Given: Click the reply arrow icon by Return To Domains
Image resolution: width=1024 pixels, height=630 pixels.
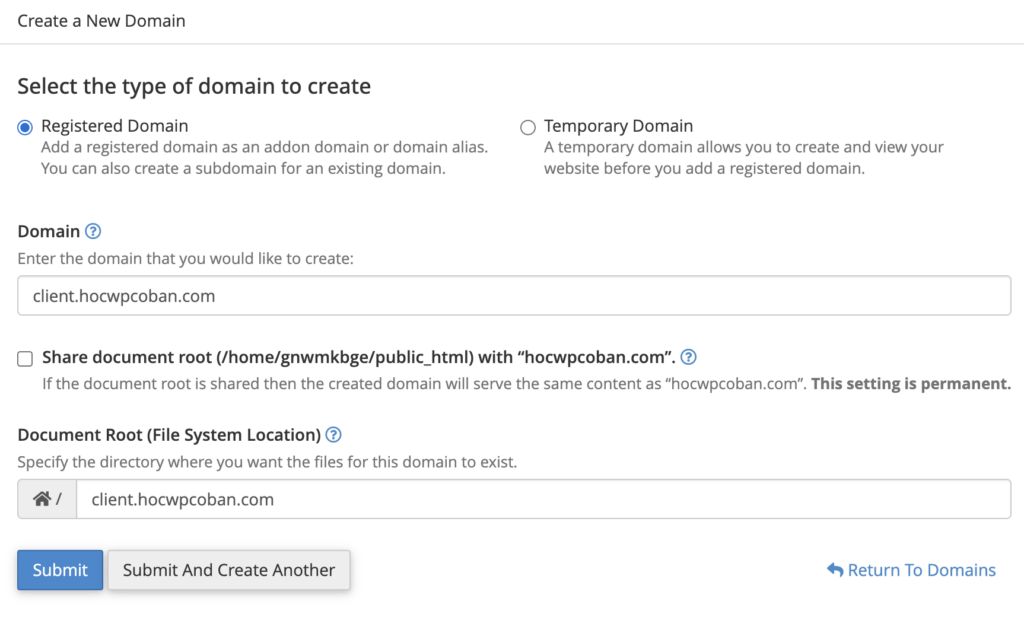Looking at the screenshot, I should pos(835,570).
